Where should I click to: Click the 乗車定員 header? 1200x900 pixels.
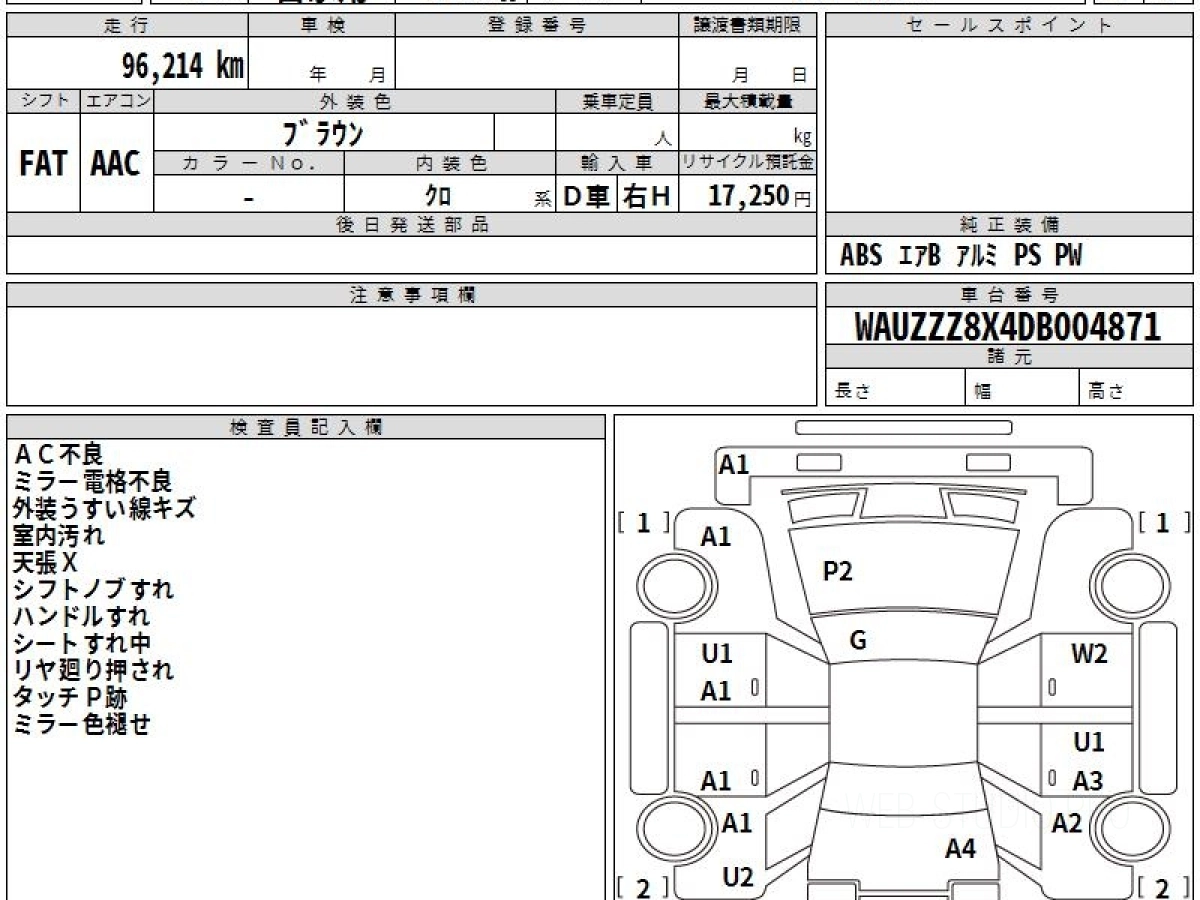click(618, 102)
